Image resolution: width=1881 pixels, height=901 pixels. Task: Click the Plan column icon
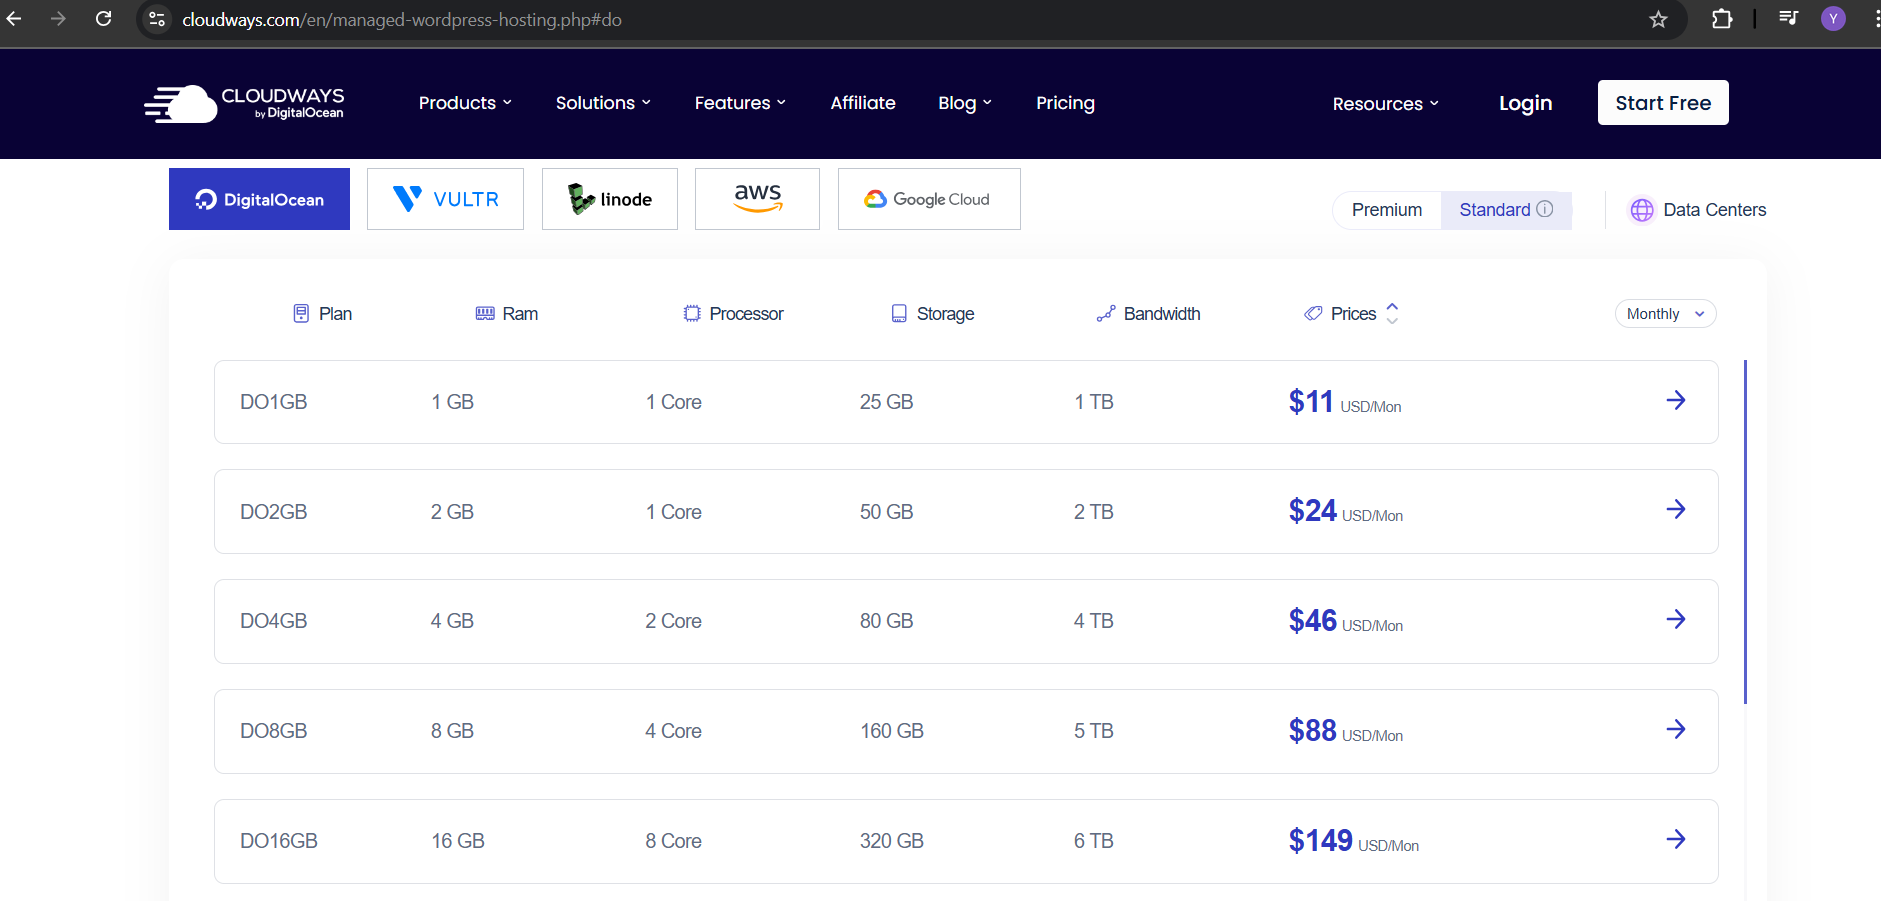click(x=301, y=314)
